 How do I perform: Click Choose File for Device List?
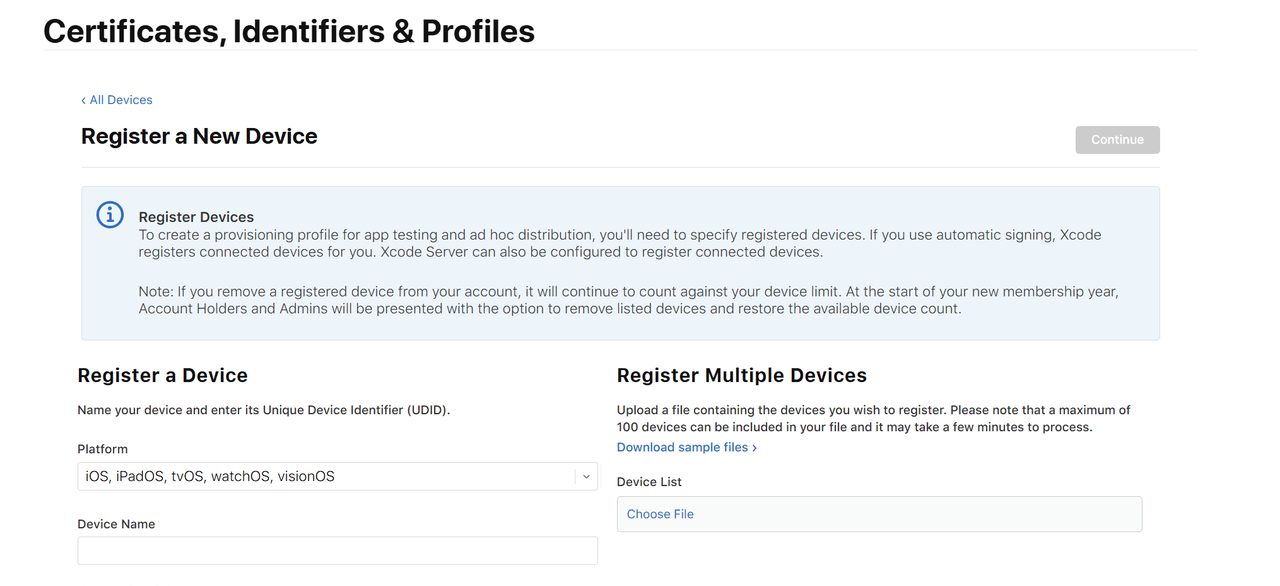(660, 514)
